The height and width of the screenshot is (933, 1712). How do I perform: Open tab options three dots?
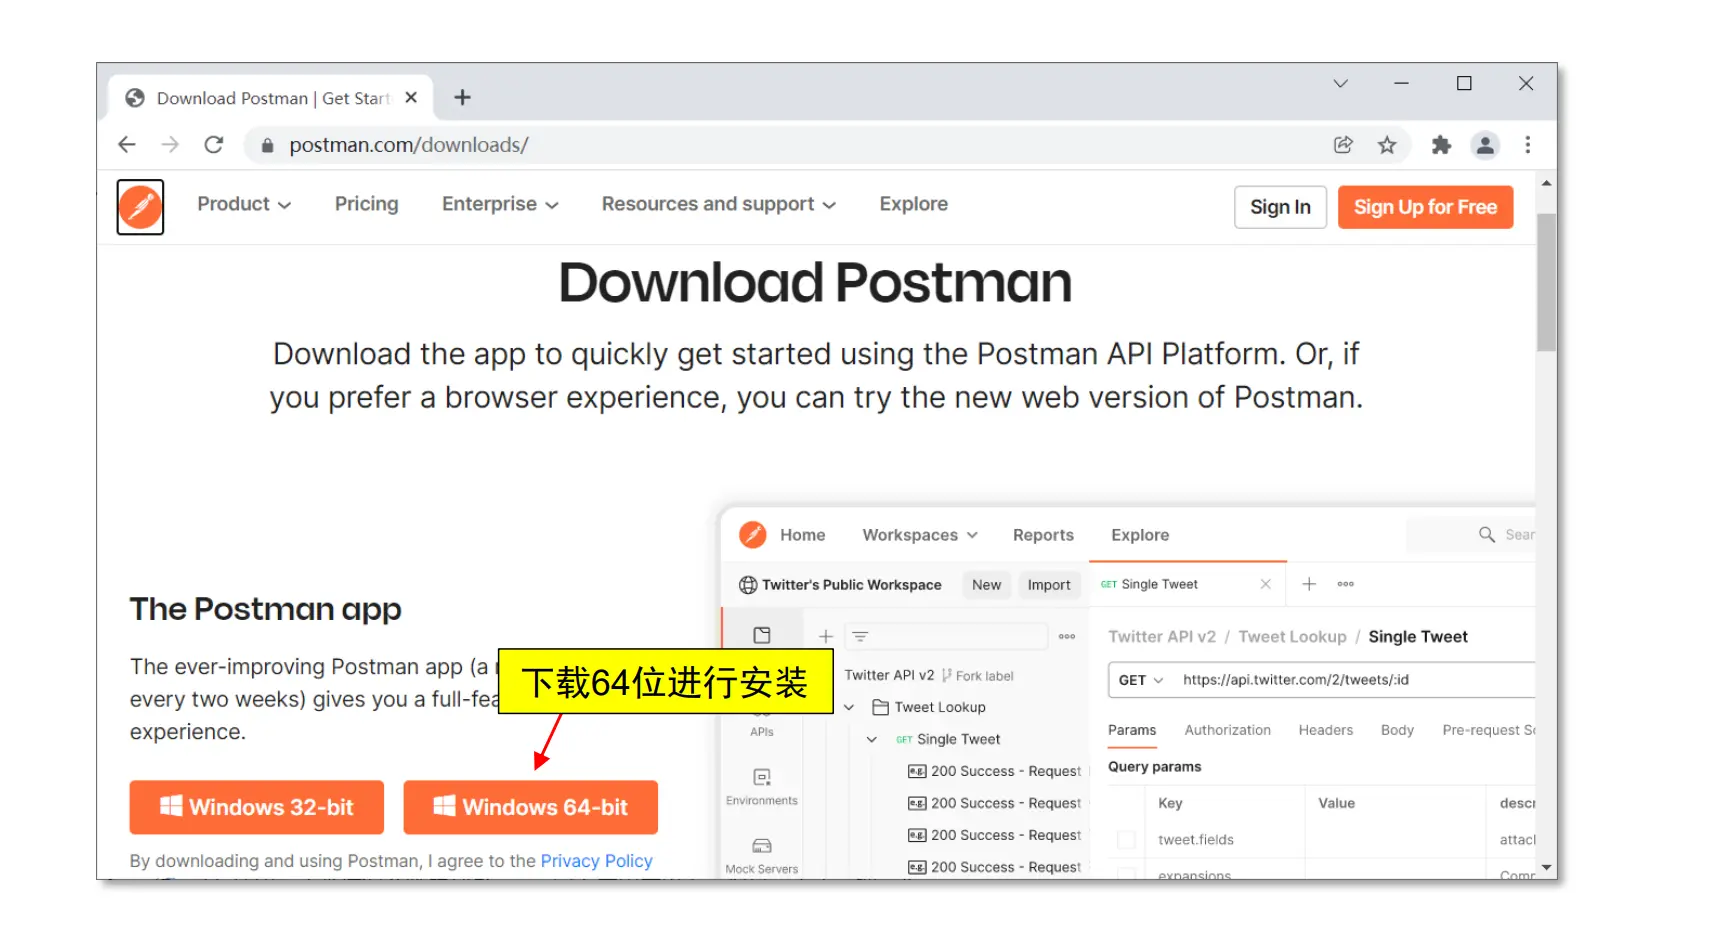coord(1346,584)
